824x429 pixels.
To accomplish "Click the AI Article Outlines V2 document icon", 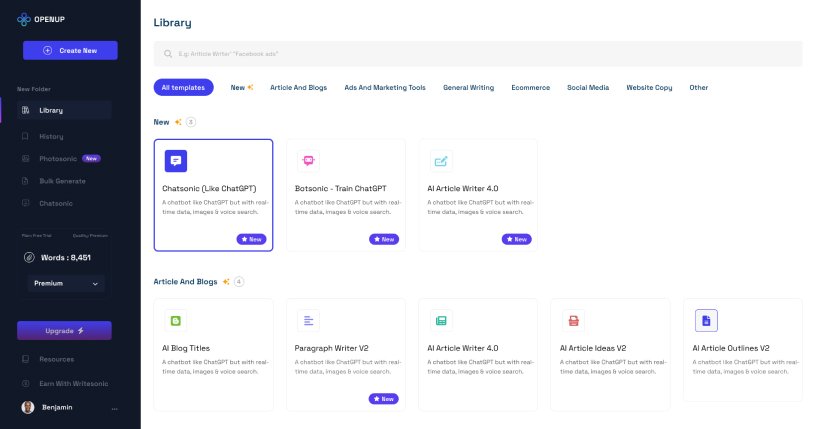I will click(706, 320).
